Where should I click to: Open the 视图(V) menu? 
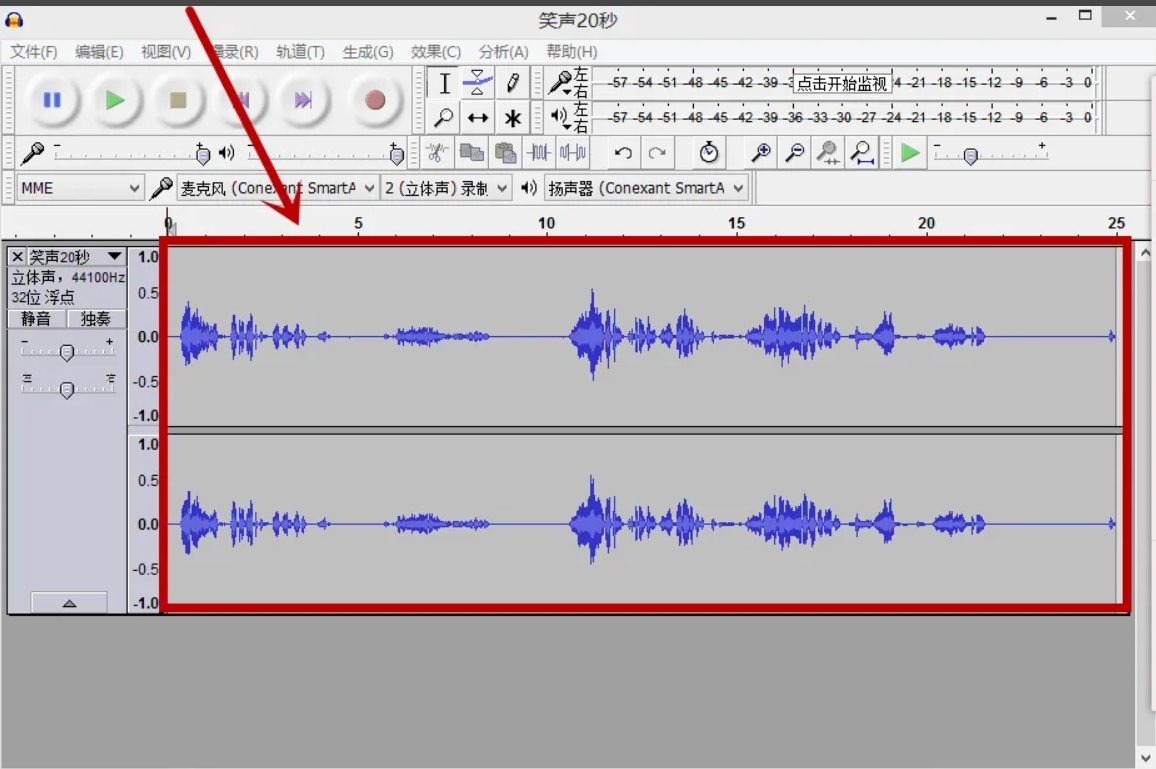point(166,52)
